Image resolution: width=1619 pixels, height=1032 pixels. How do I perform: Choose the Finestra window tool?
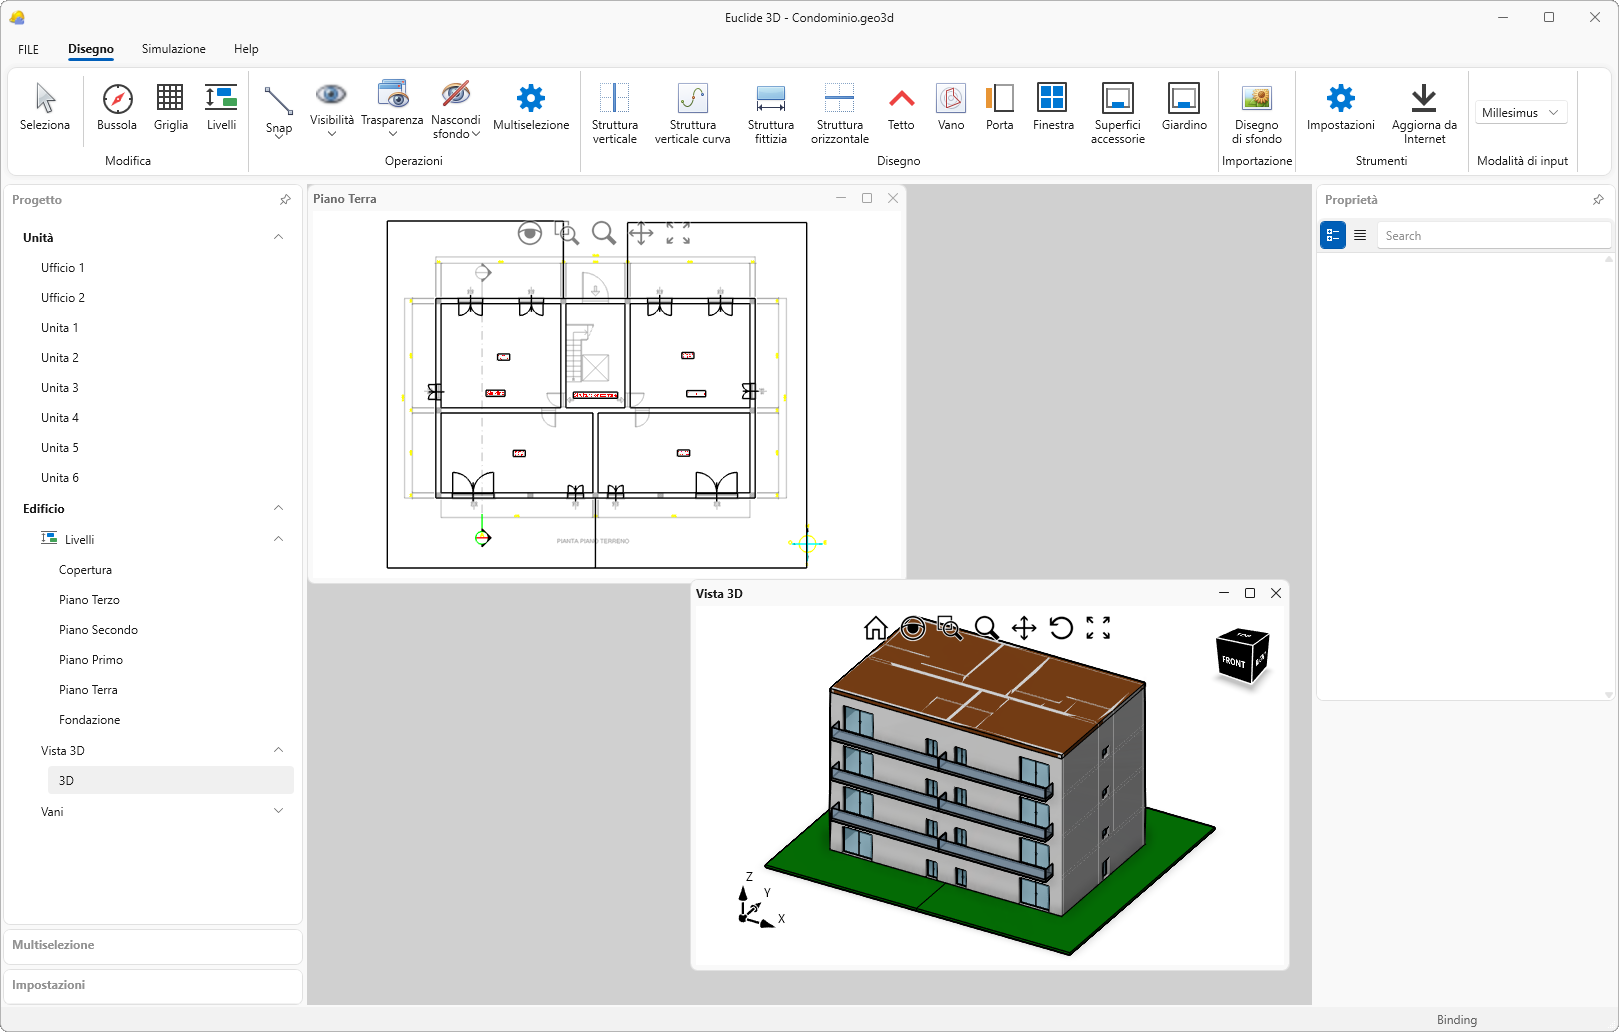[1052, 108]
